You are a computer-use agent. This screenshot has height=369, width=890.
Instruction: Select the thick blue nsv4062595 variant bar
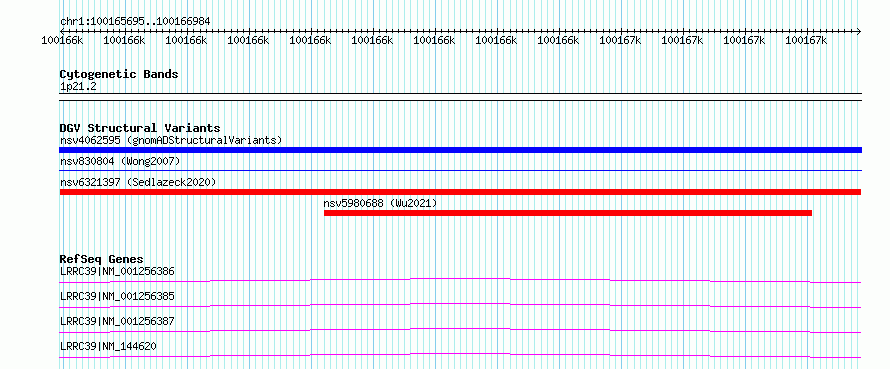coord(460,150)
